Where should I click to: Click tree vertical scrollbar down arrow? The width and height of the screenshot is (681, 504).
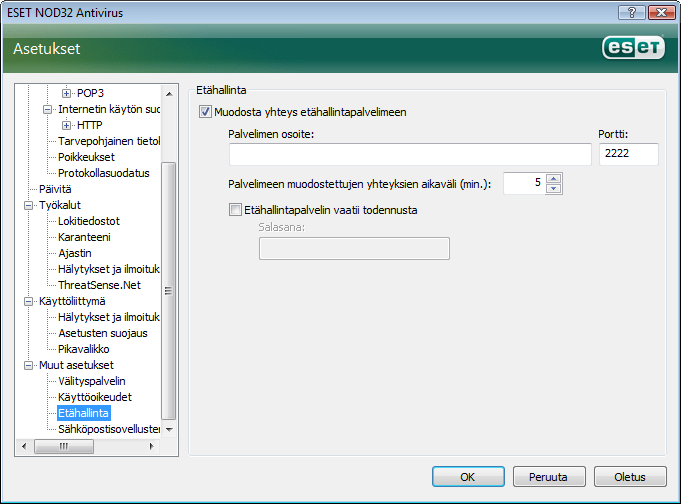[169, 429]
